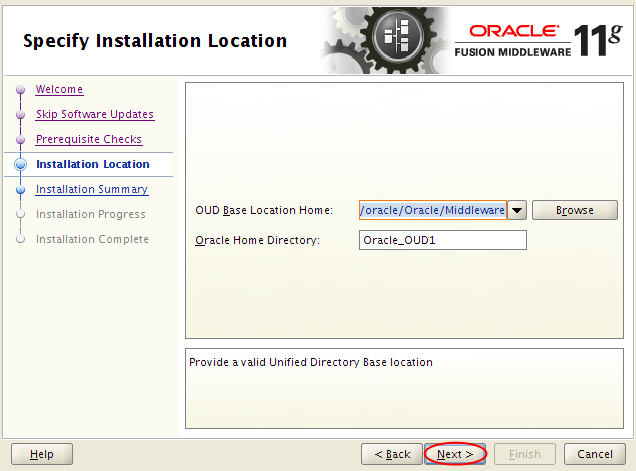636x471 pixels.
Task: Click the Installation Progress step label
Action: point(91,214)
